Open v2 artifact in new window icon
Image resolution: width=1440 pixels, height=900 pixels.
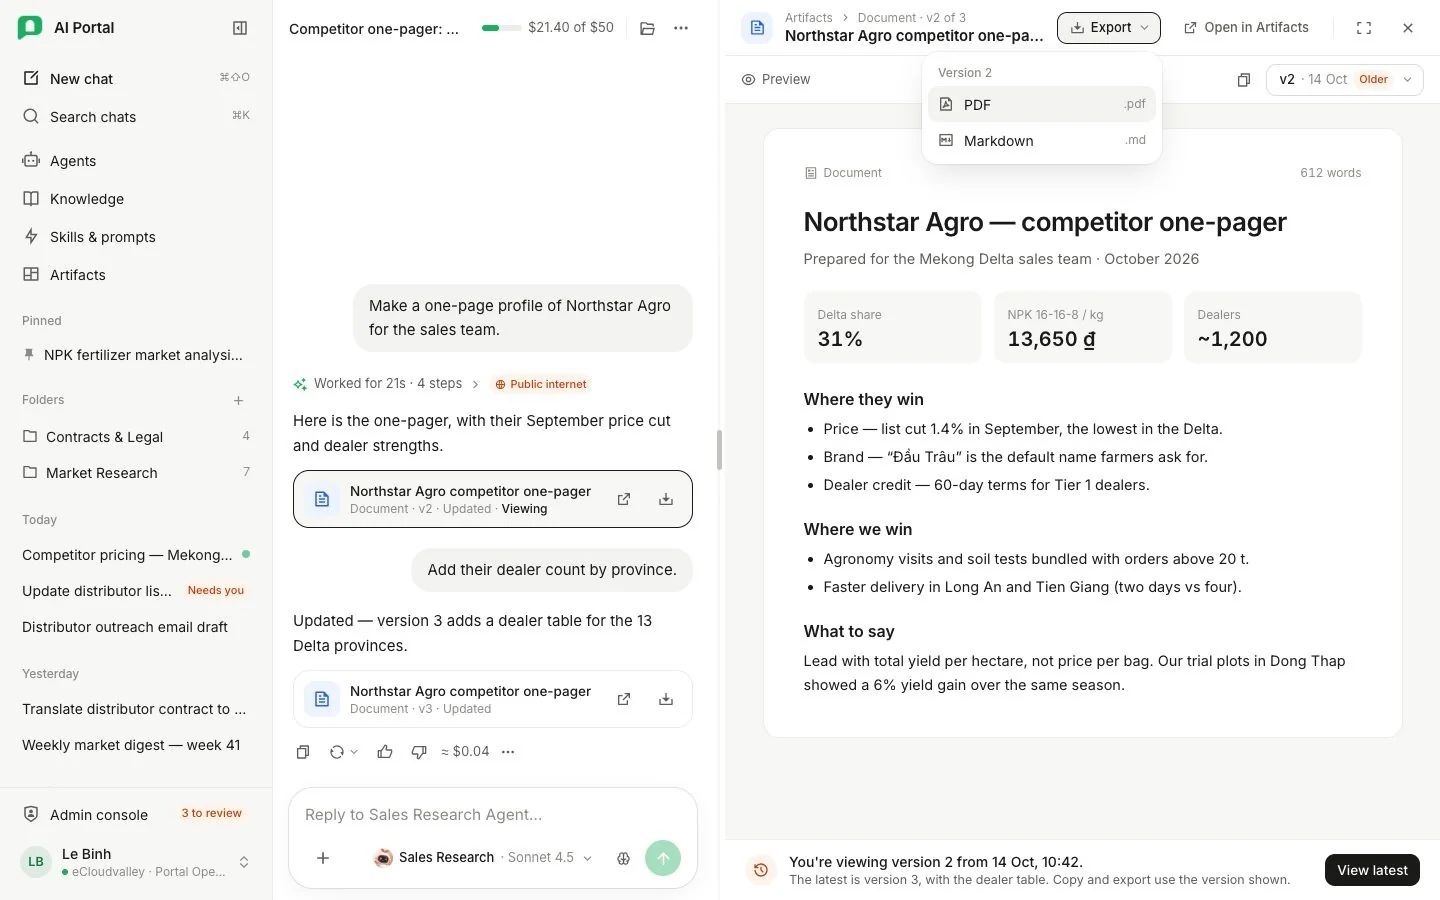tap(624, 499)
